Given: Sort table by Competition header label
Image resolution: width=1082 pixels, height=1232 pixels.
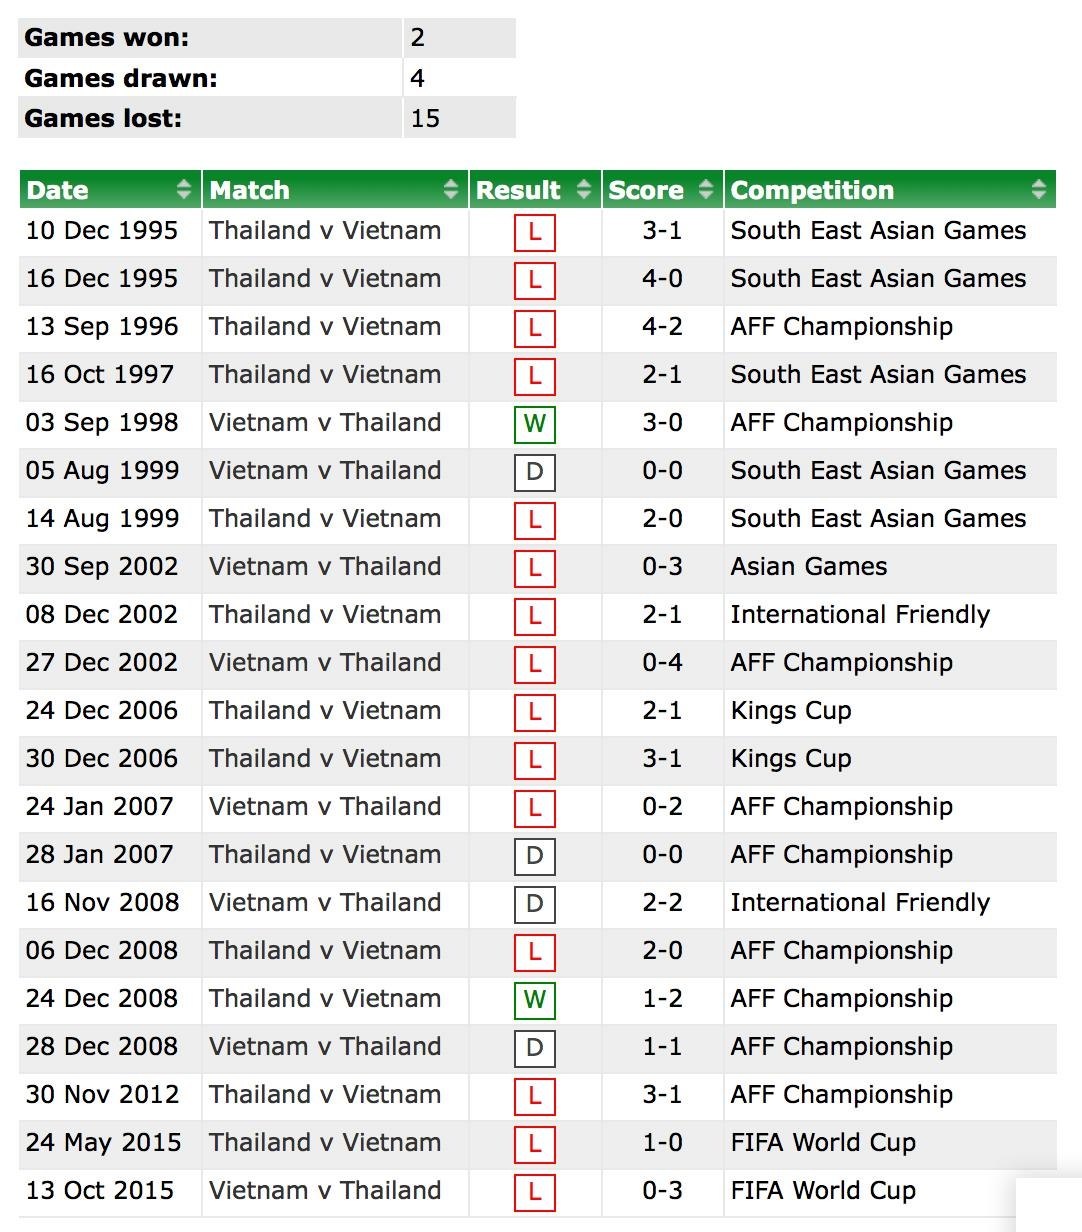Looking at the screenshot, I should coord(812,190).
